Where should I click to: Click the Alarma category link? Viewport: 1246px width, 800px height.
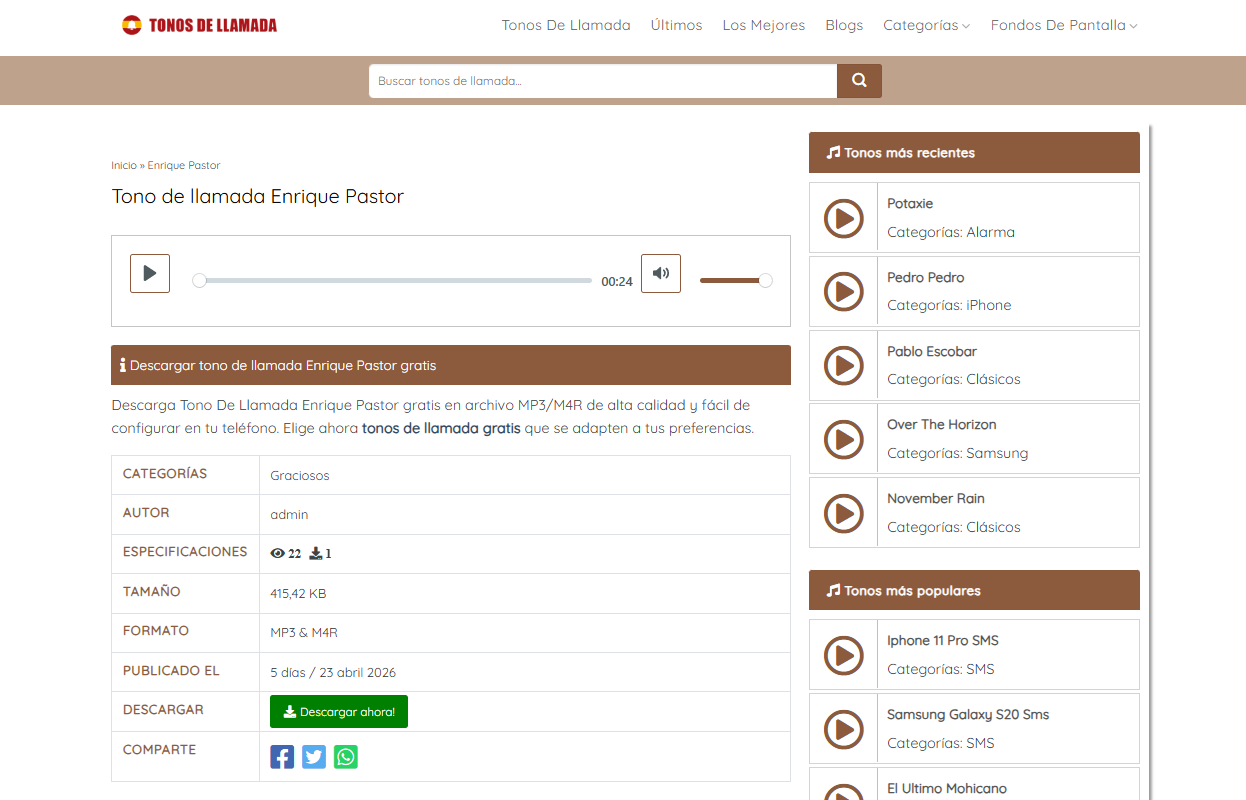990,232
